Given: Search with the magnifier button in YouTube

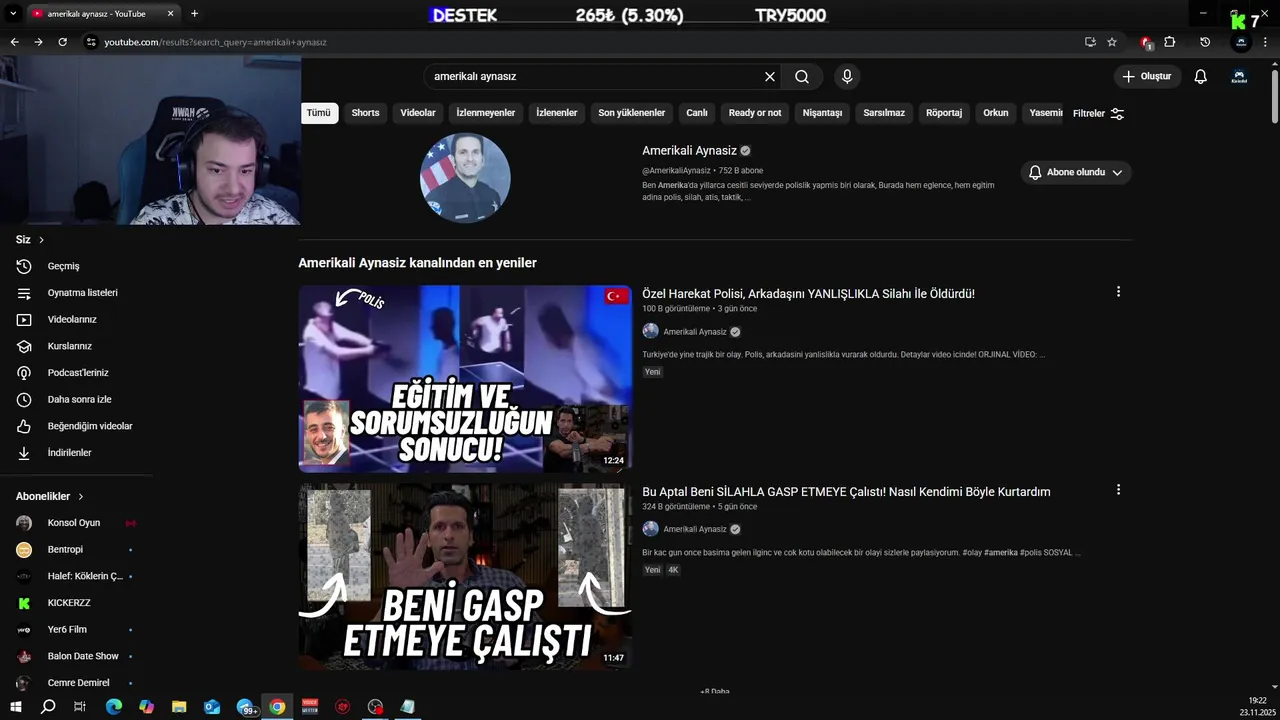Looking at the screenshot, I should pos(802,76).
